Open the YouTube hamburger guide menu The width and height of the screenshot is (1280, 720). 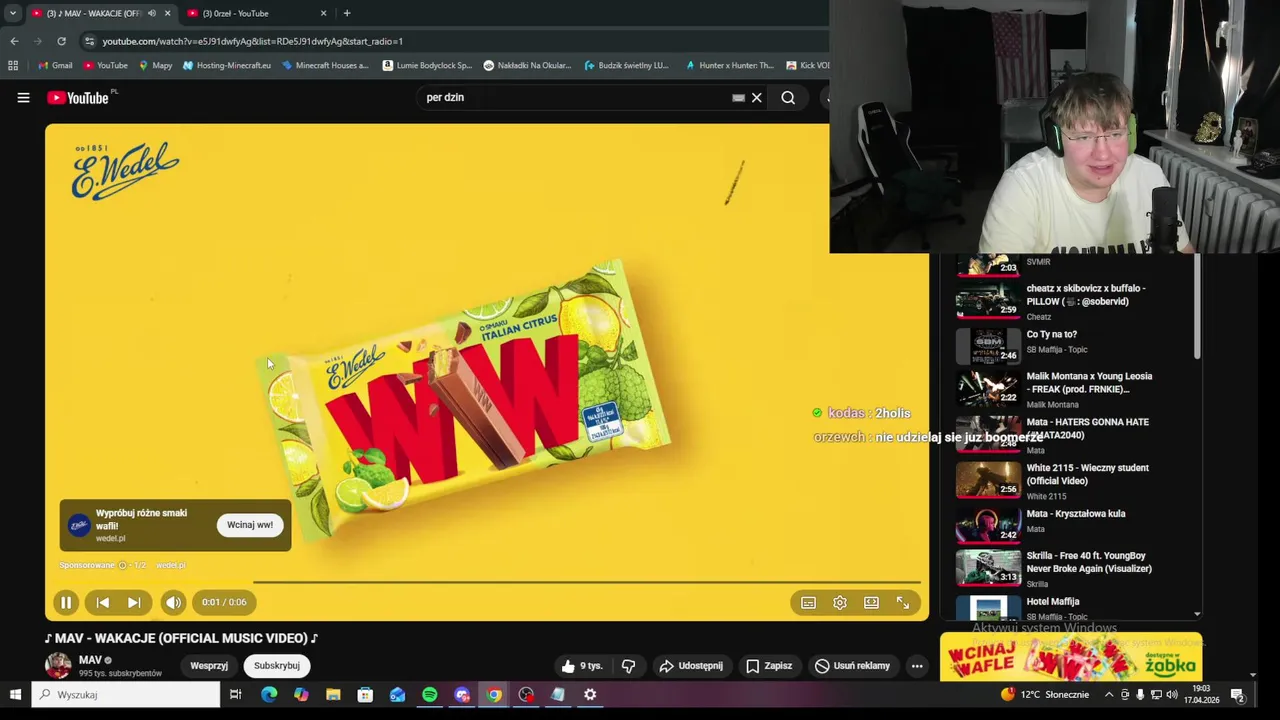(23, 97)
